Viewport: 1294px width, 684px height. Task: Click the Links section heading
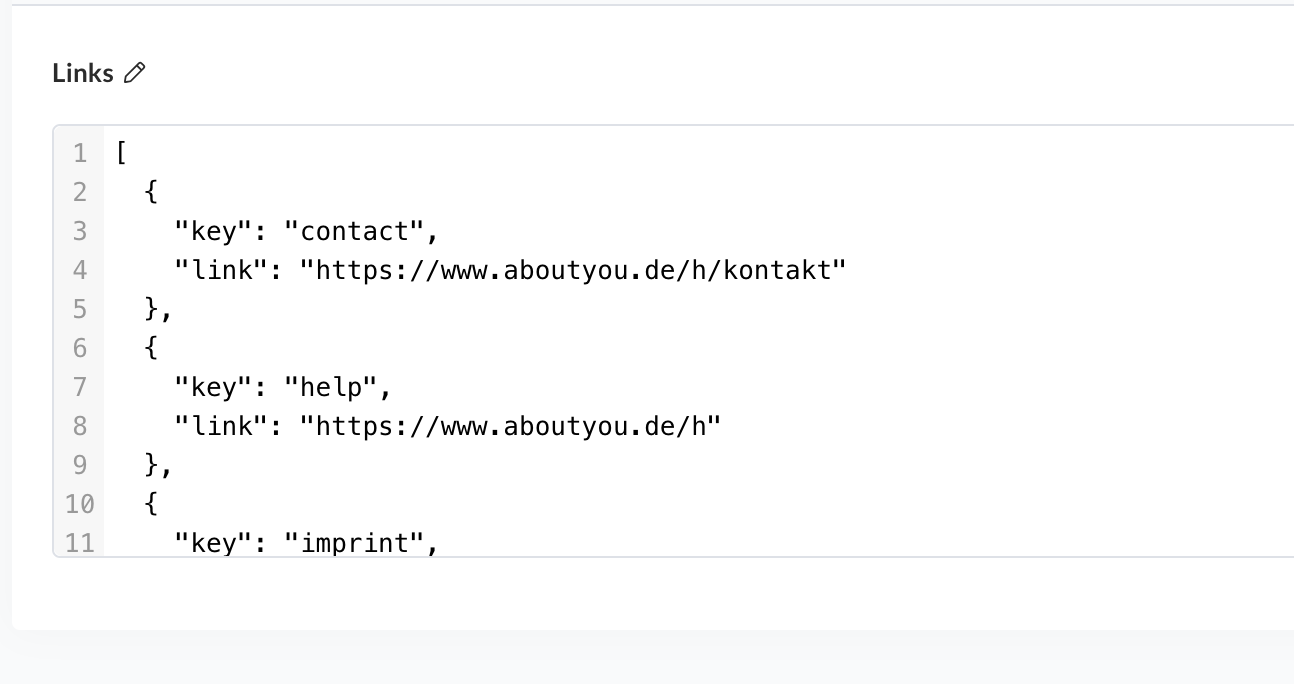point(83,73)
